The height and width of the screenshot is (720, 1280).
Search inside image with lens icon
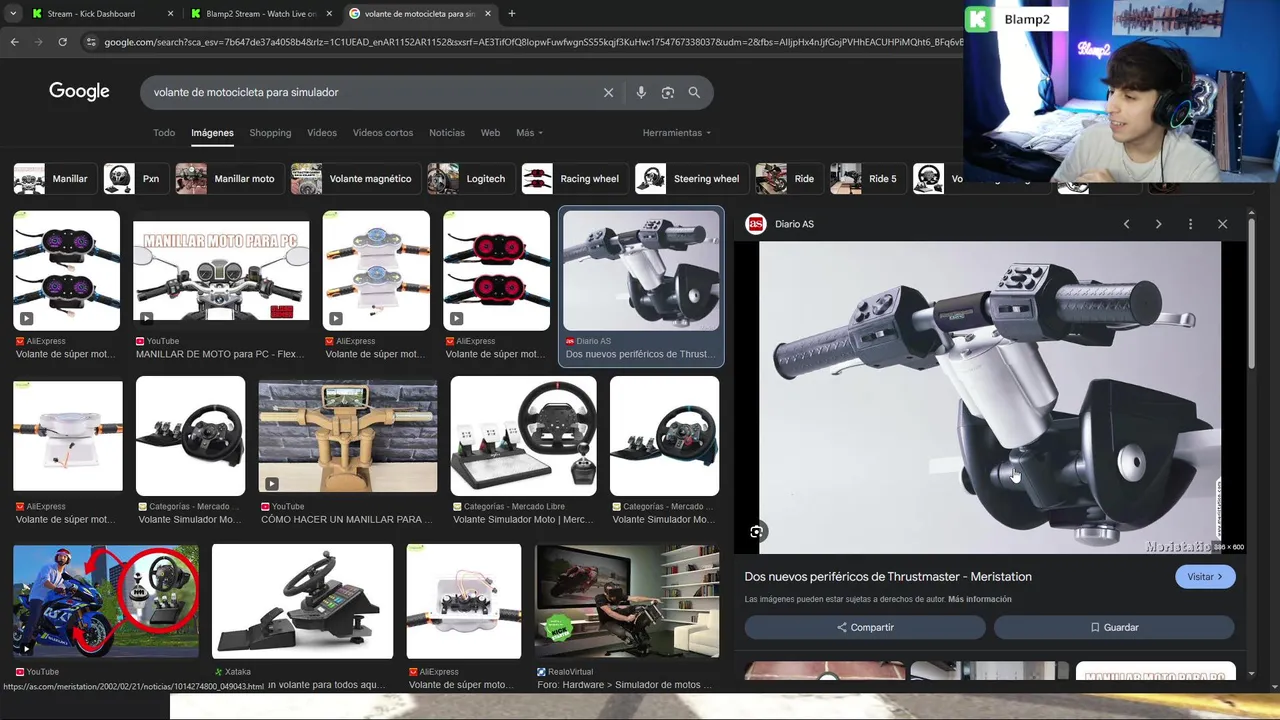pos(757,532)
